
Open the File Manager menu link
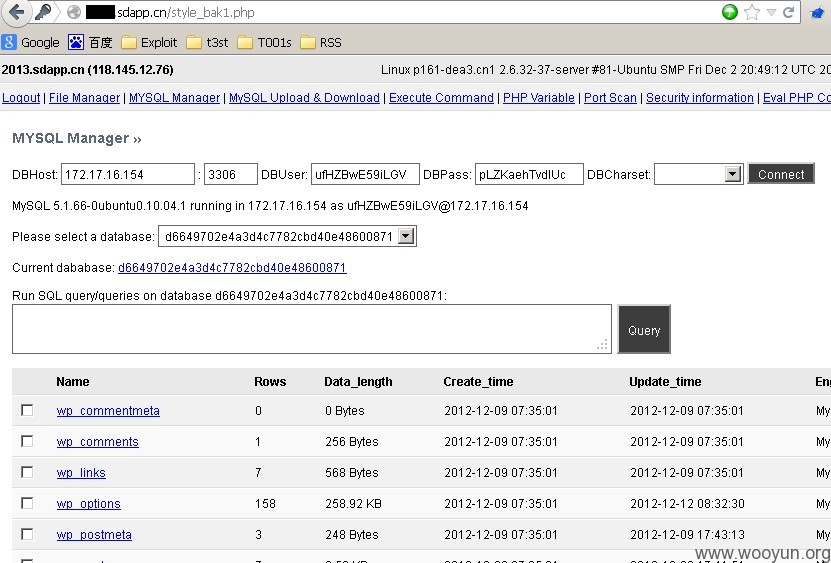(84, 98)
